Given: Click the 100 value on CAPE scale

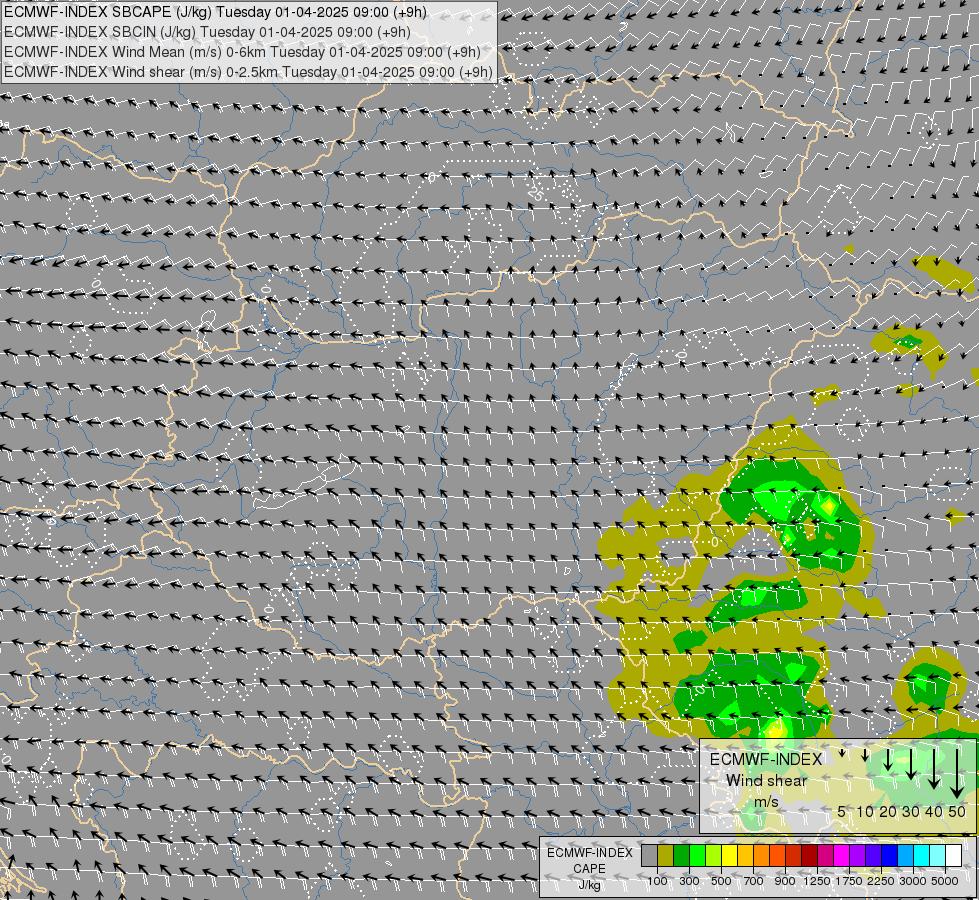Looking at the screenshot, I should coord(657,881).
